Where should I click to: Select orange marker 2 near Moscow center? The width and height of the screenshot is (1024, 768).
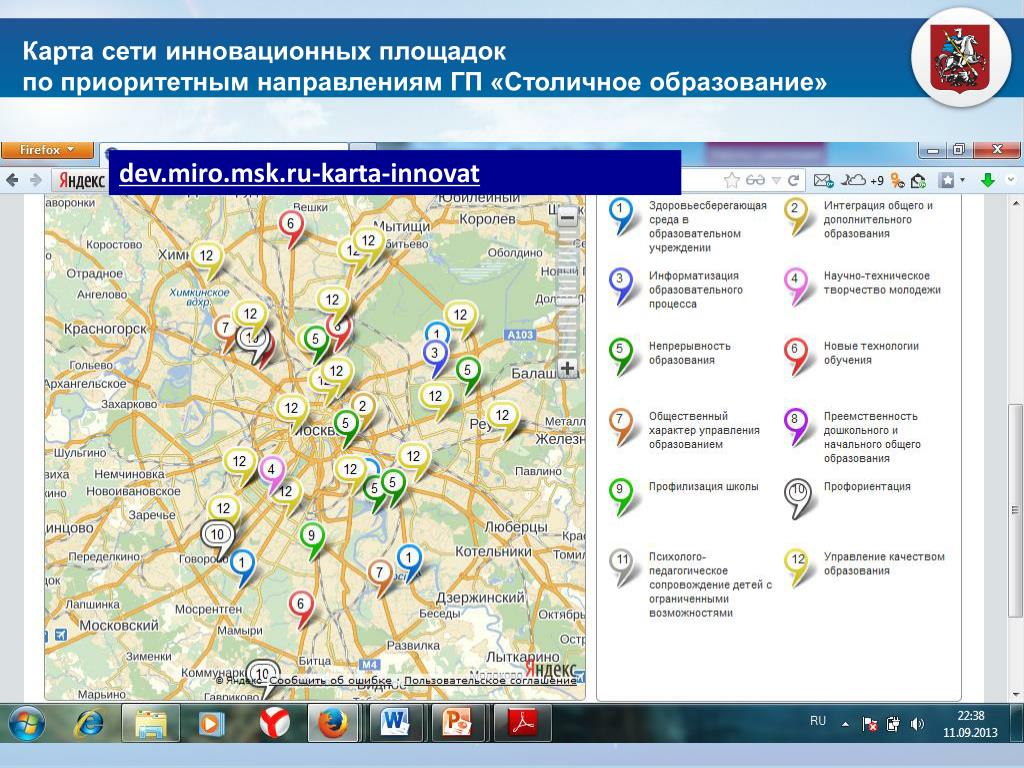click(363, 406)
